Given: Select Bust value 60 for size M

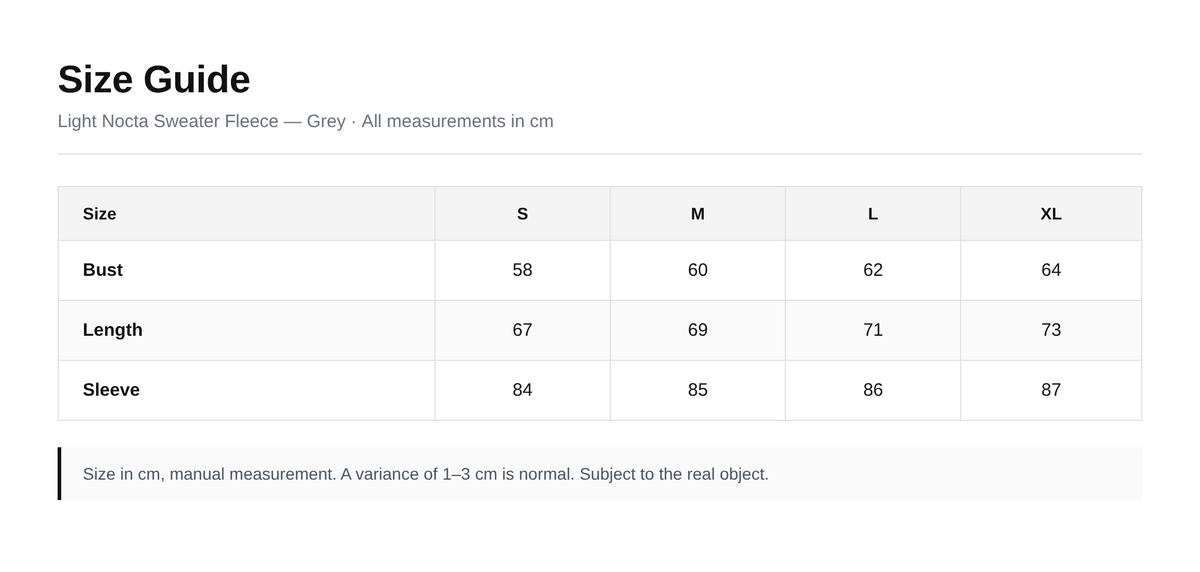Looking at the screenshot, I should 698,270.
